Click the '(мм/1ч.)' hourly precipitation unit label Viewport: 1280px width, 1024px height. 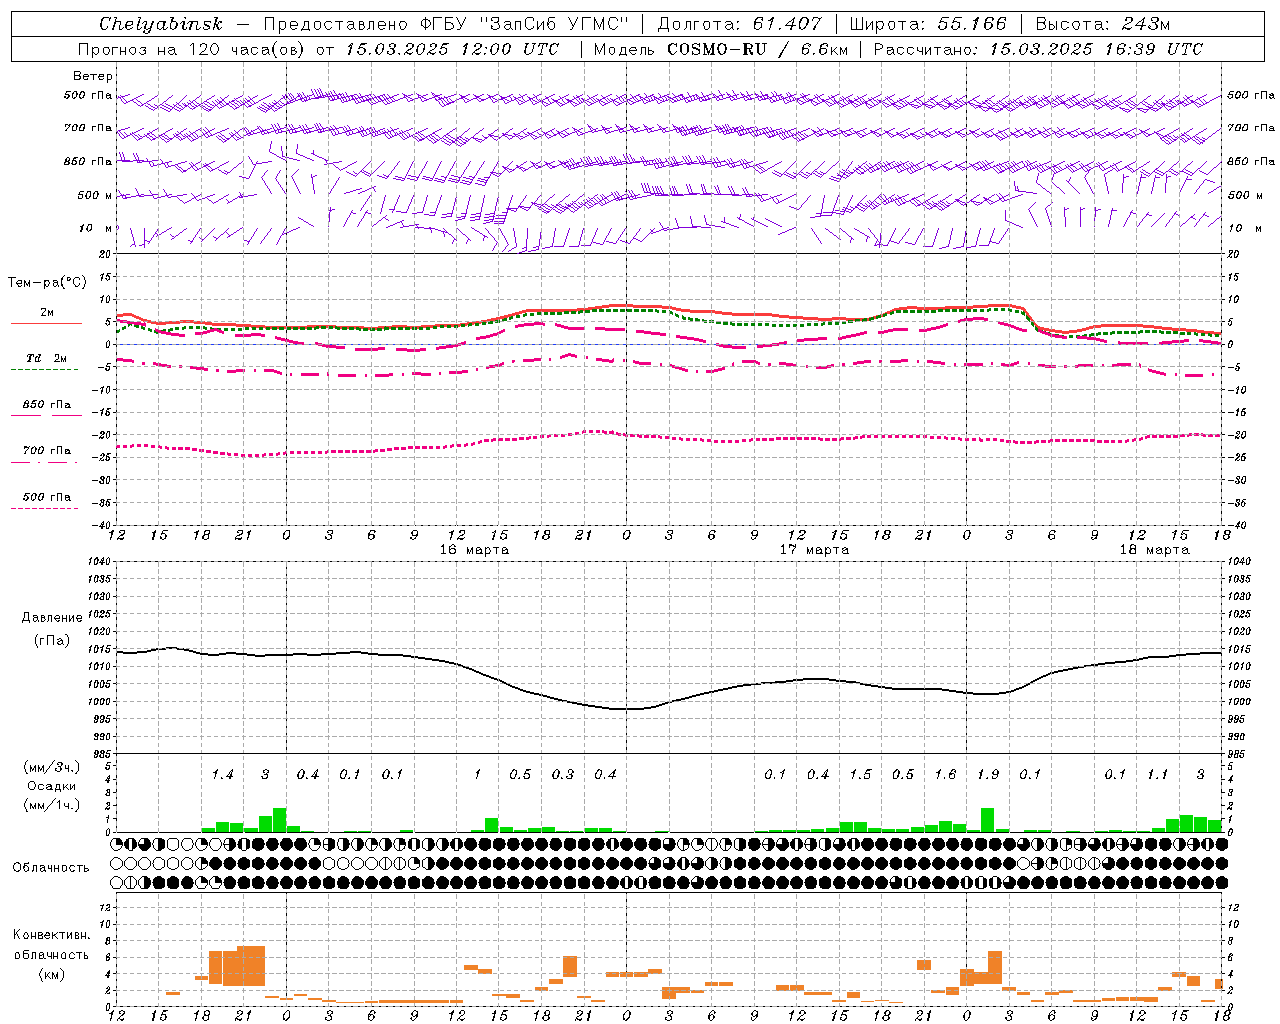click(52, 805)
